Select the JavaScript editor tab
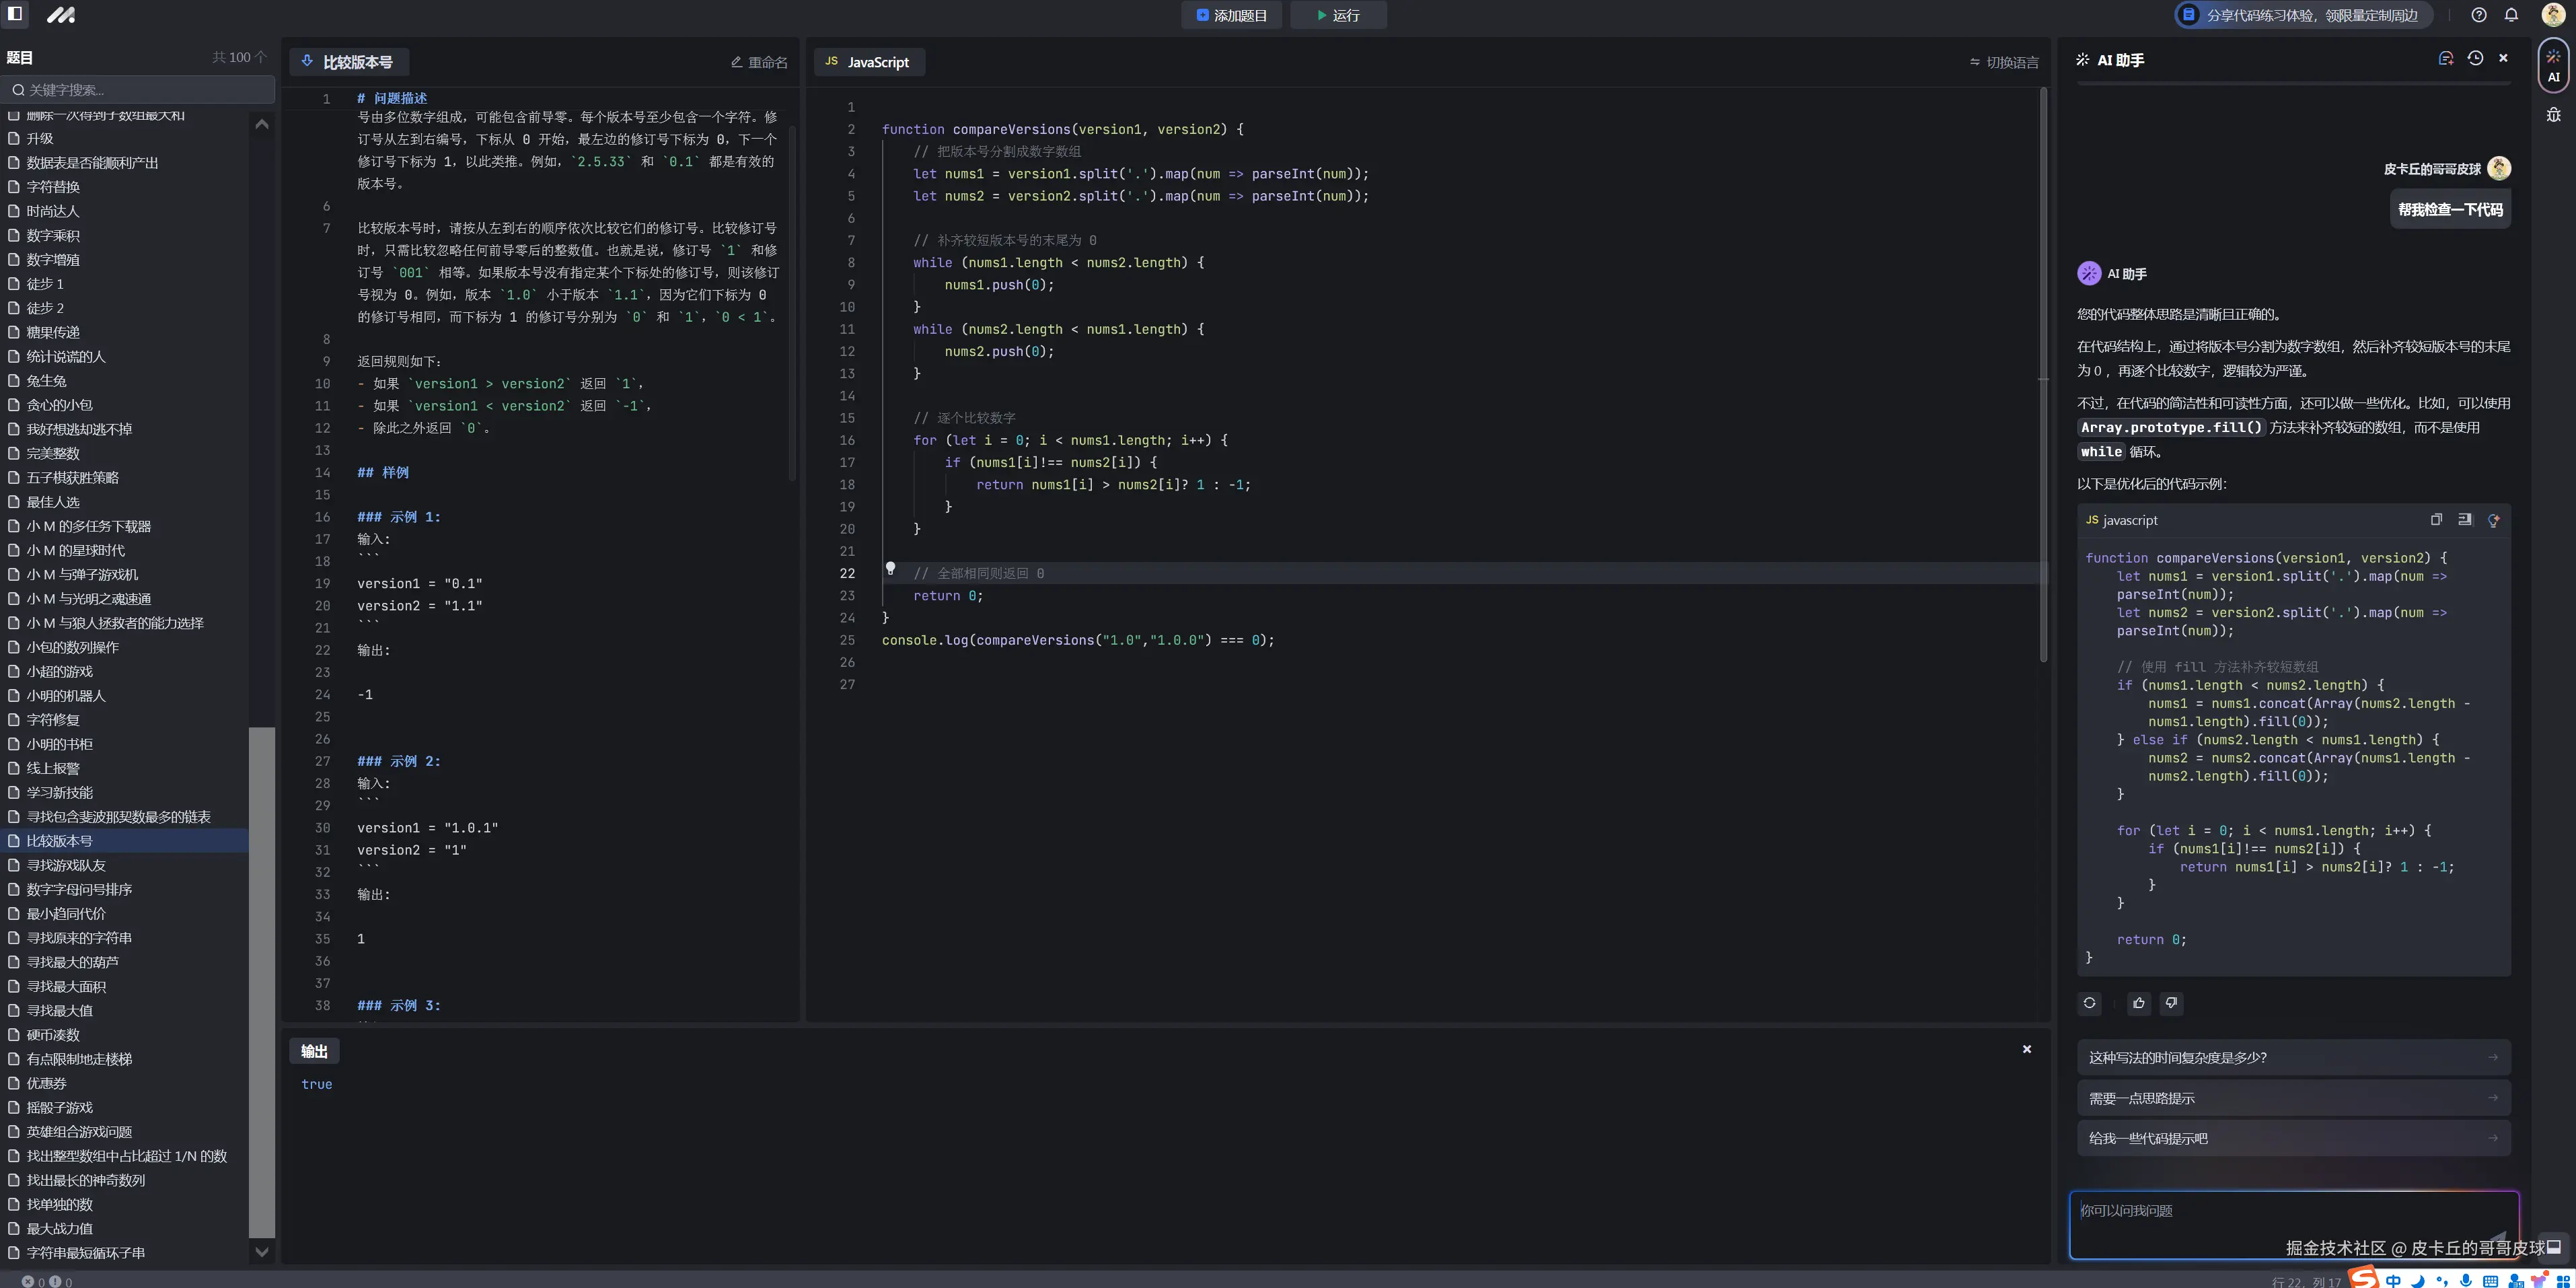This screenshot has height=1288, width=2576. 868,62
